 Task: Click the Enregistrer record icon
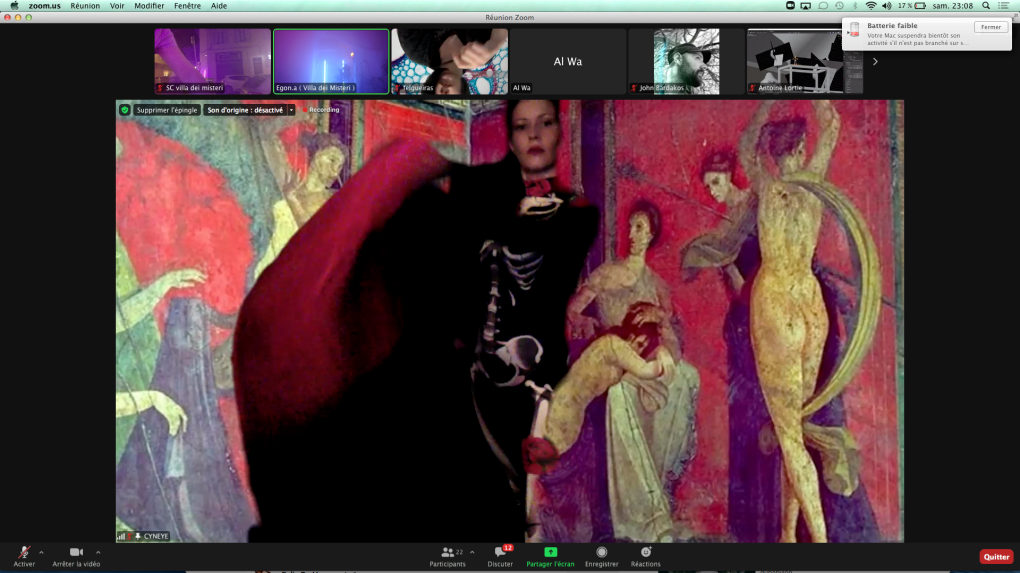(x=601, y=552)
